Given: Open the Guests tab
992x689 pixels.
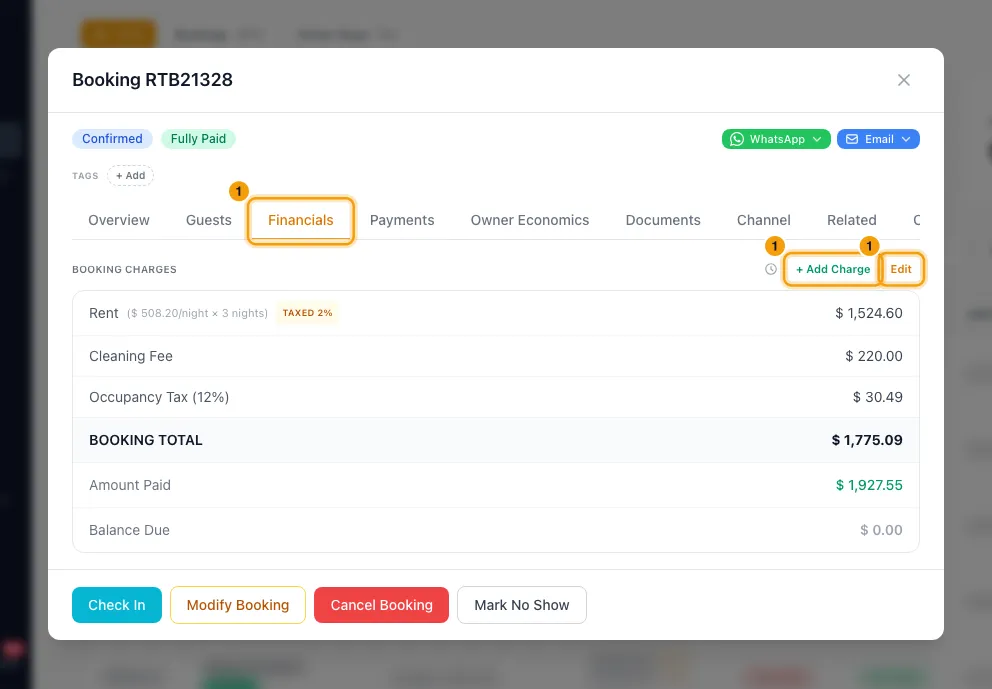Looking at the screenshot, I should tap(209, 220).
